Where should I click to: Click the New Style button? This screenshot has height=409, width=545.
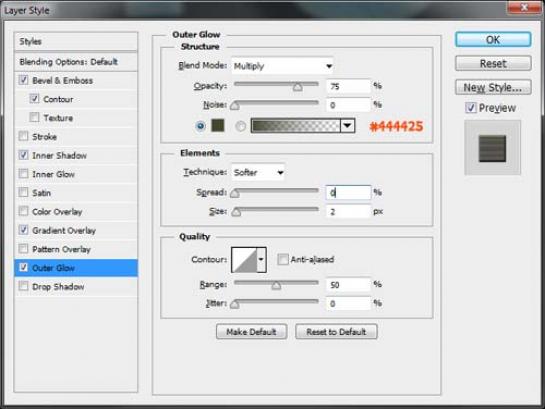coord(493,87)
